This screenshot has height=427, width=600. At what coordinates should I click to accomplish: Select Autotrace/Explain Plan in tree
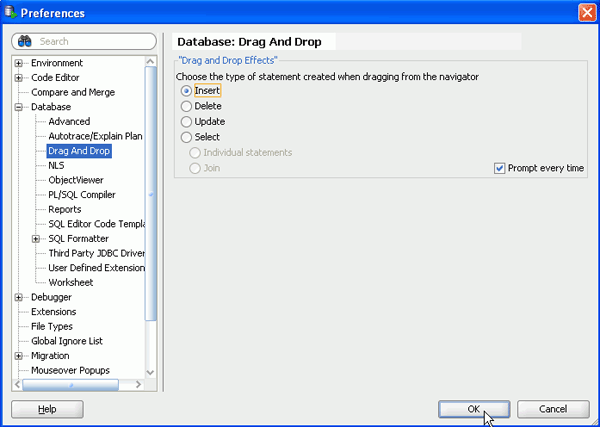point(95,136)
